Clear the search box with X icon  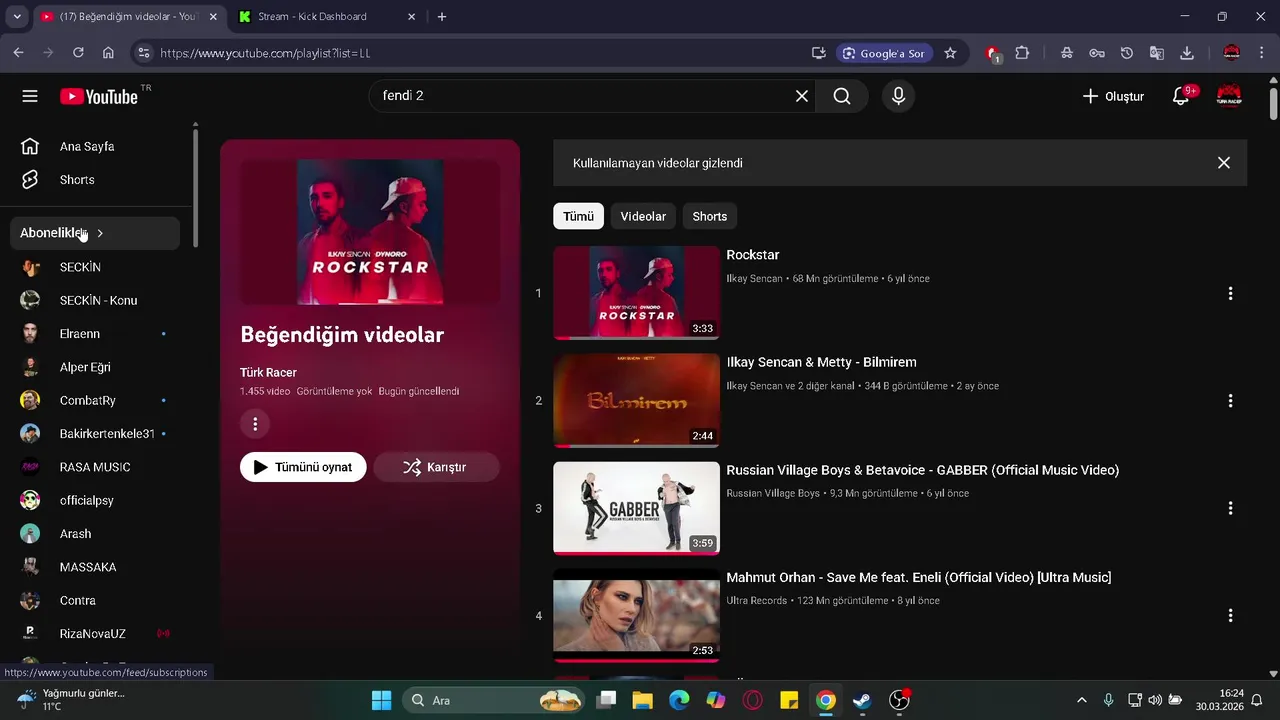pyautogui.click(x=802, y=96)
